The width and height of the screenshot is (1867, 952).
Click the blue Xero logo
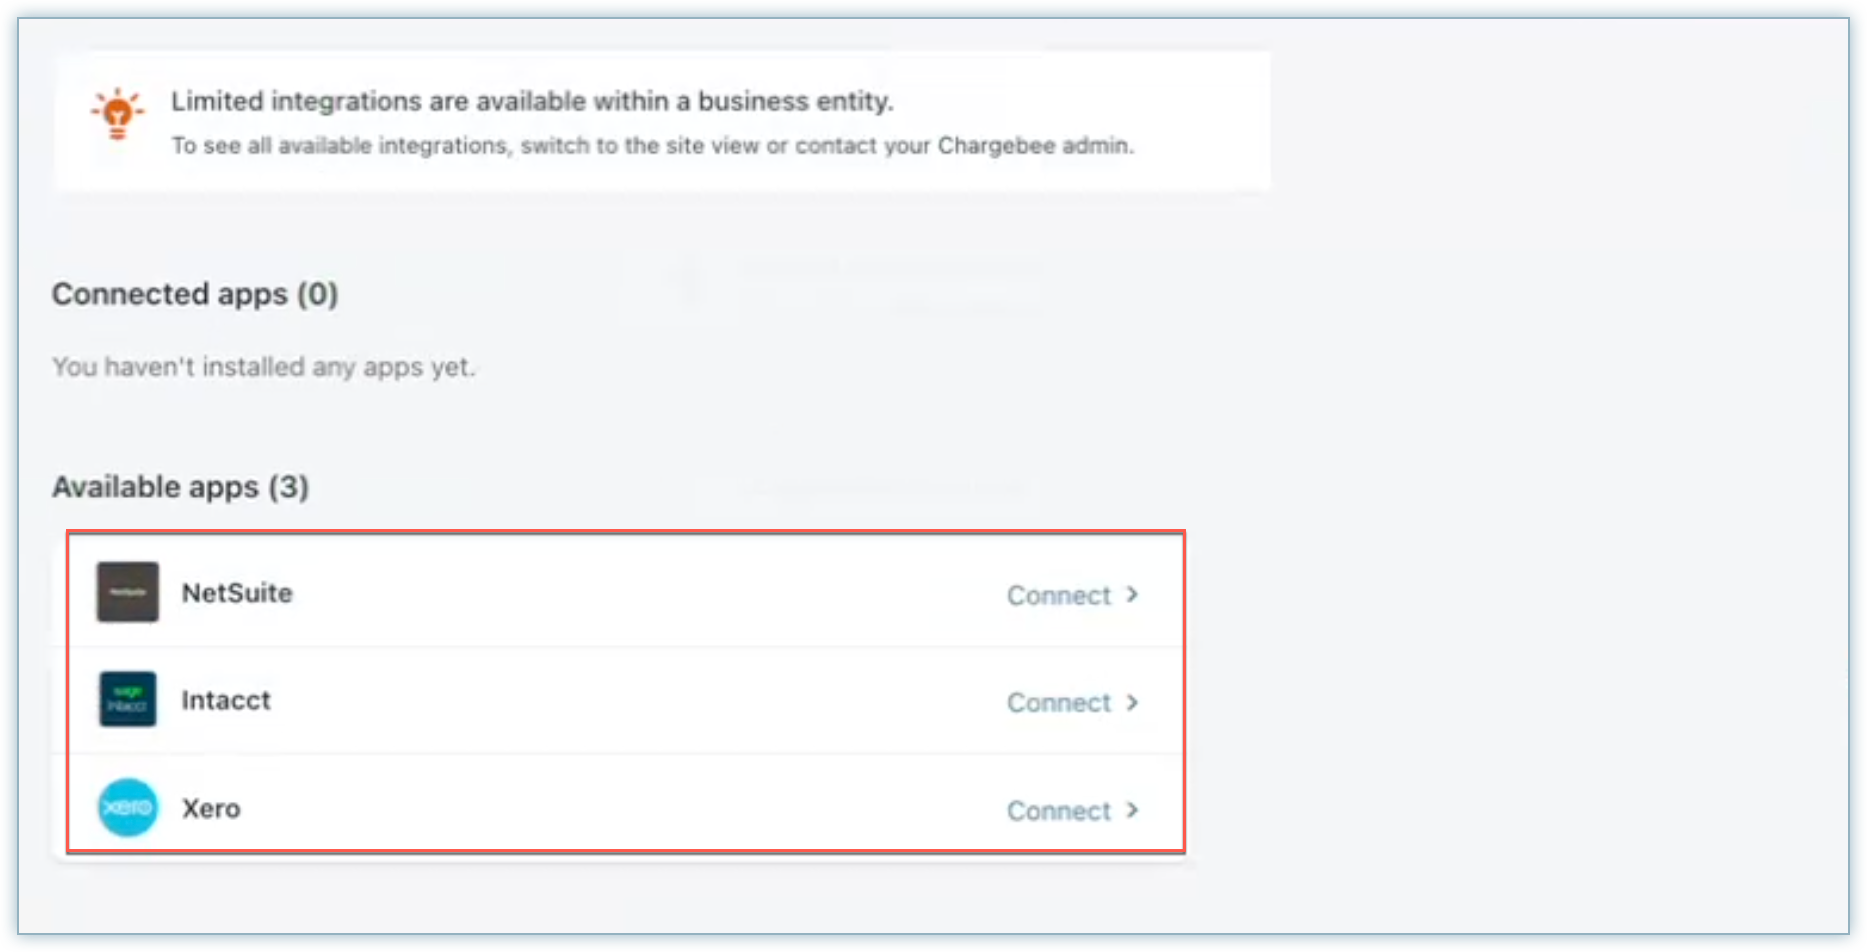(x=127, y=807)
